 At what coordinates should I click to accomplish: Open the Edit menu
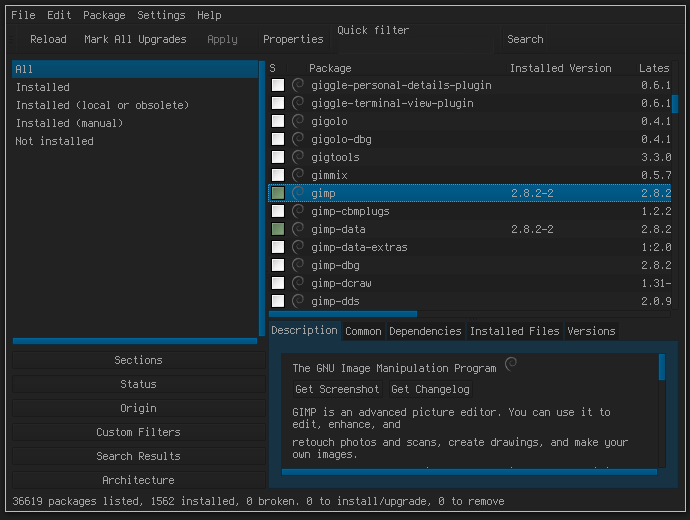pyautogui.click(x=59, y=15)
